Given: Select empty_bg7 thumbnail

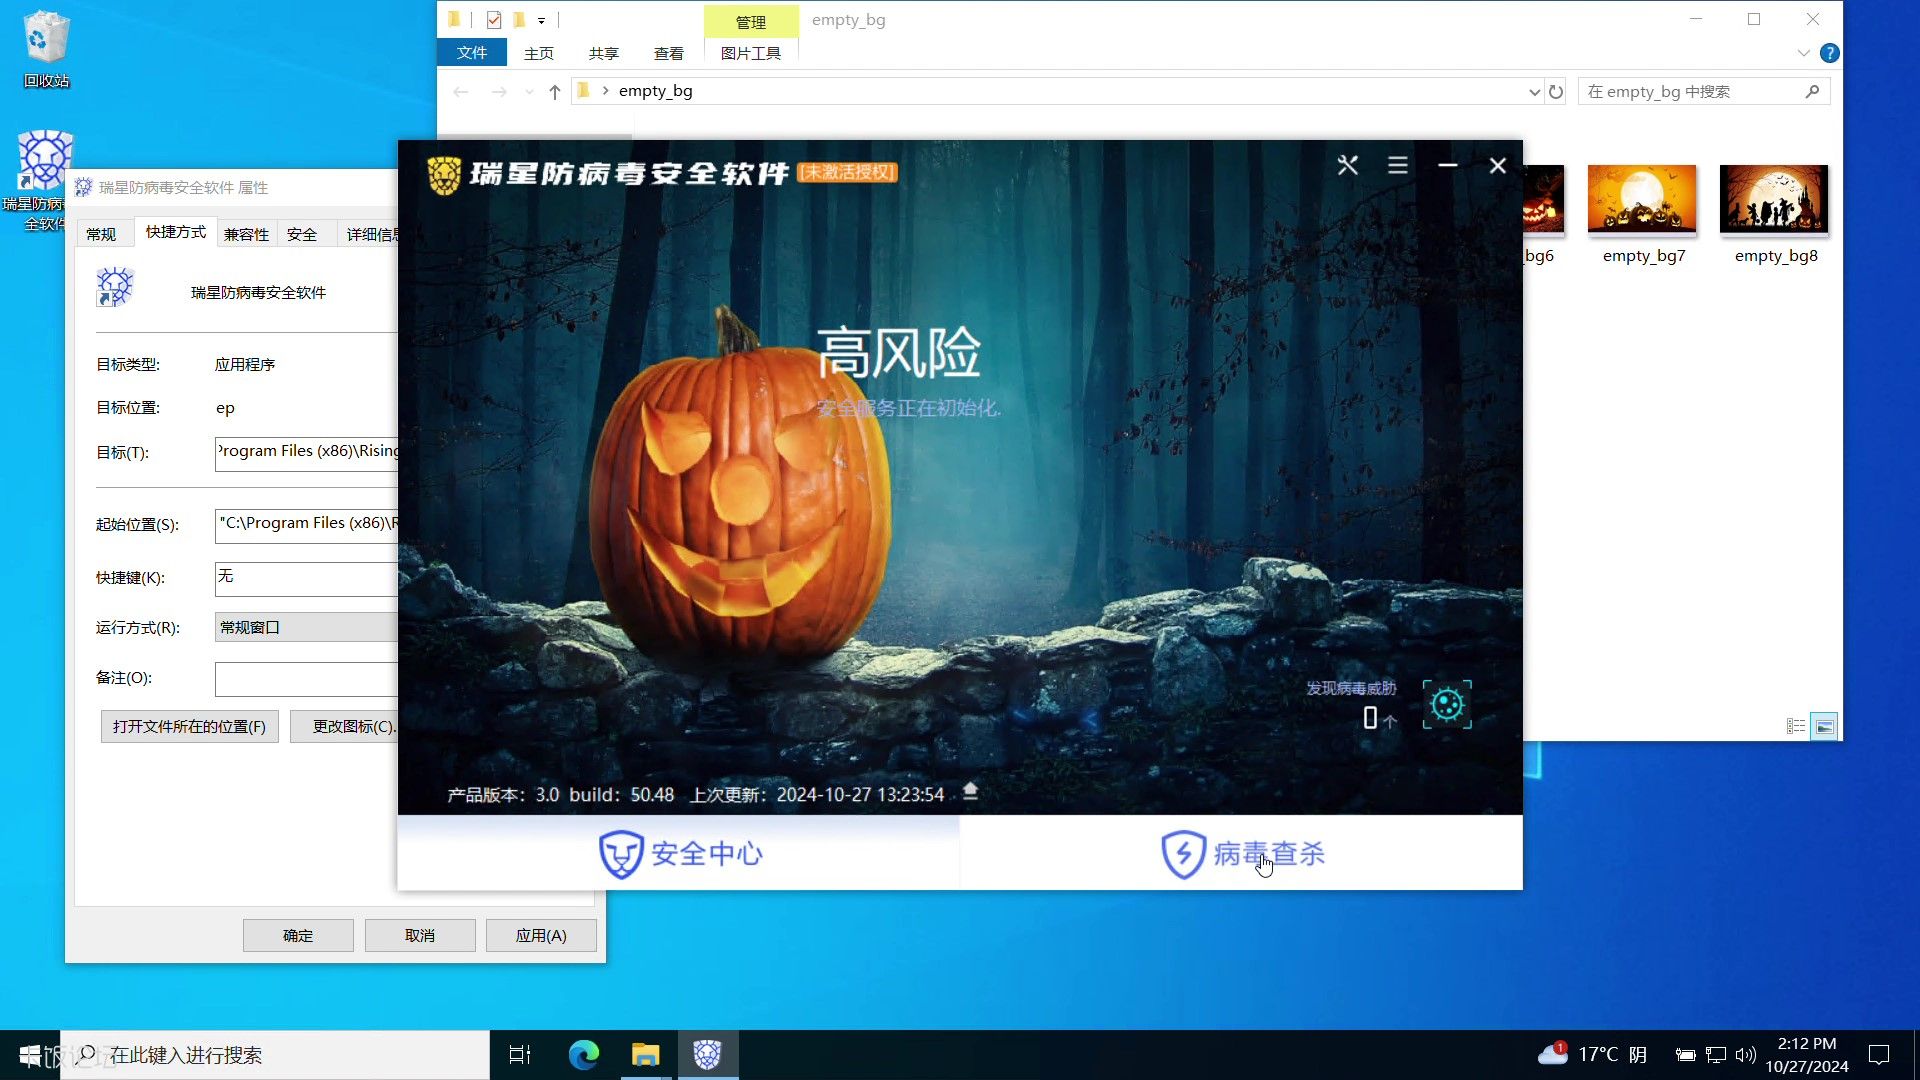Looking at the screenshot, I should click(x=1643, y=214).
